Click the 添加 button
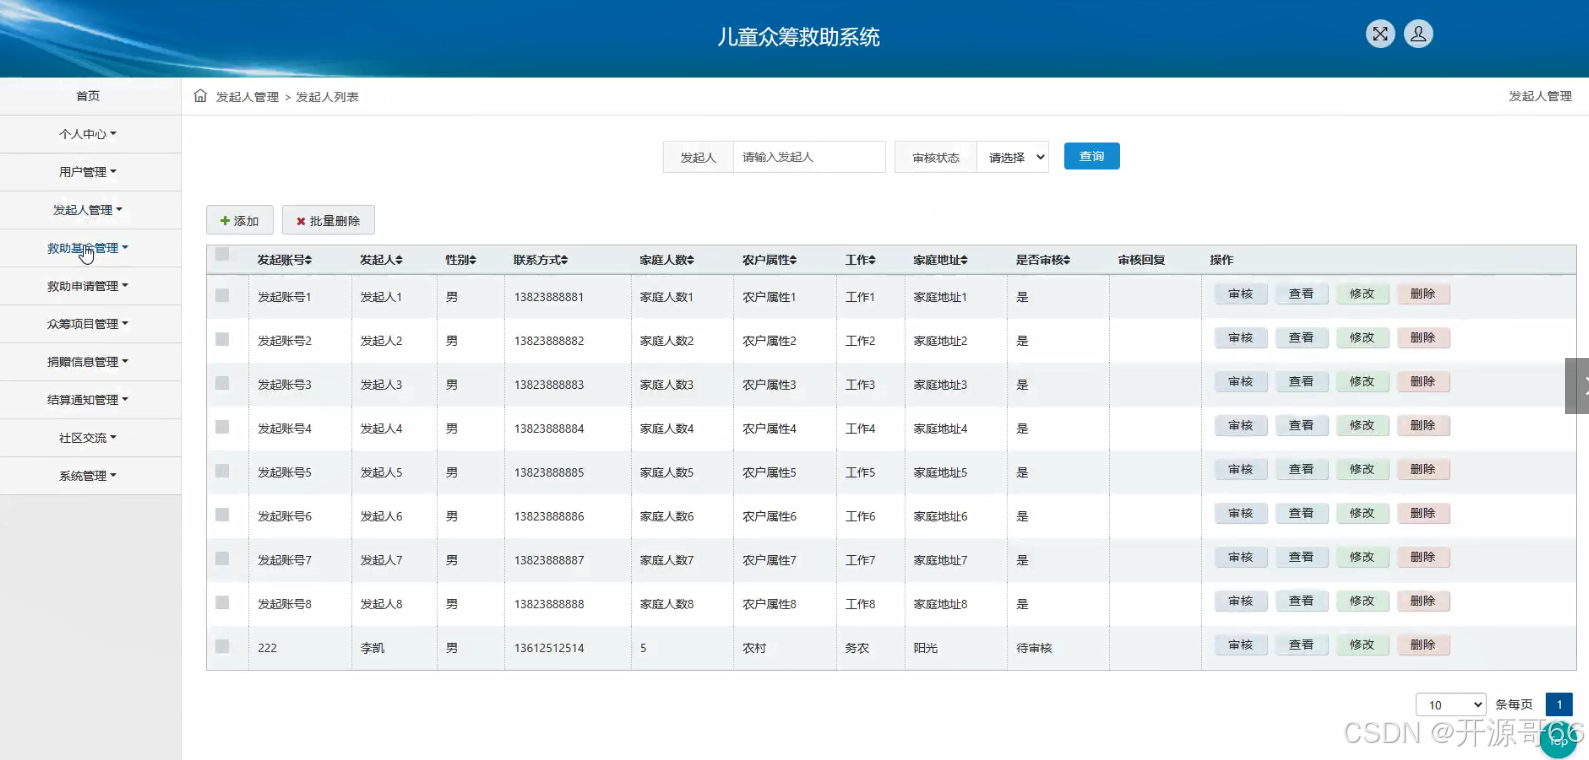This screenshot has height=760, width=1589. (x=240, y=221)
